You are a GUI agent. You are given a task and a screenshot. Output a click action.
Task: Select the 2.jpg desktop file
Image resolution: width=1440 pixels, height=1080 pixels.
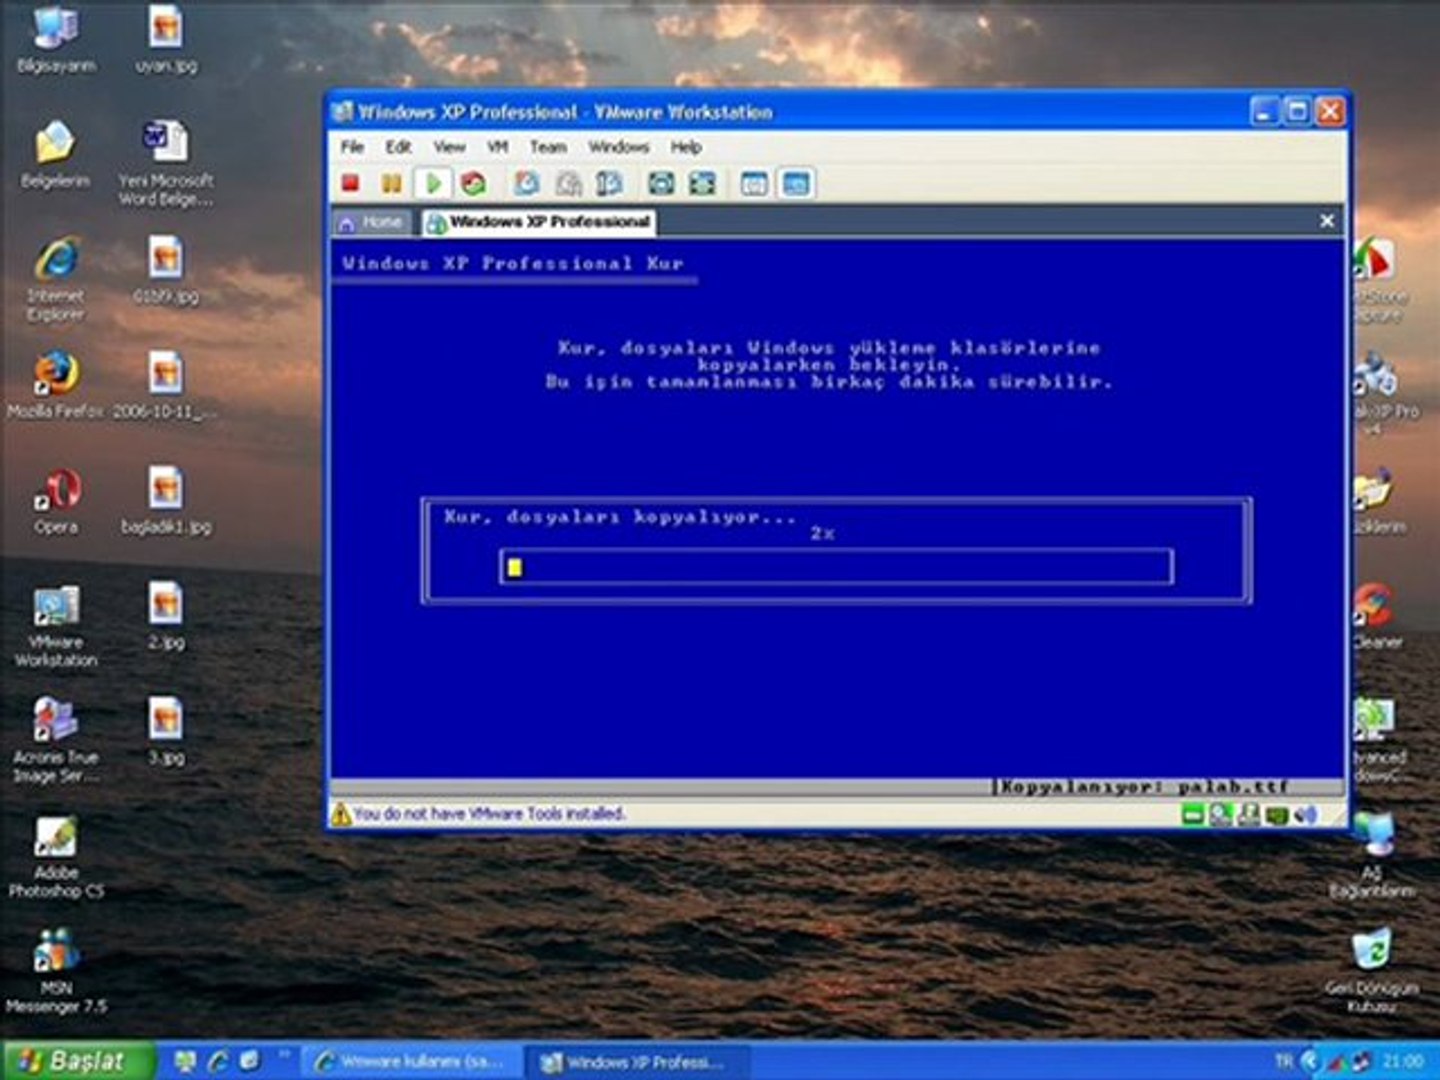click(166, 615)
